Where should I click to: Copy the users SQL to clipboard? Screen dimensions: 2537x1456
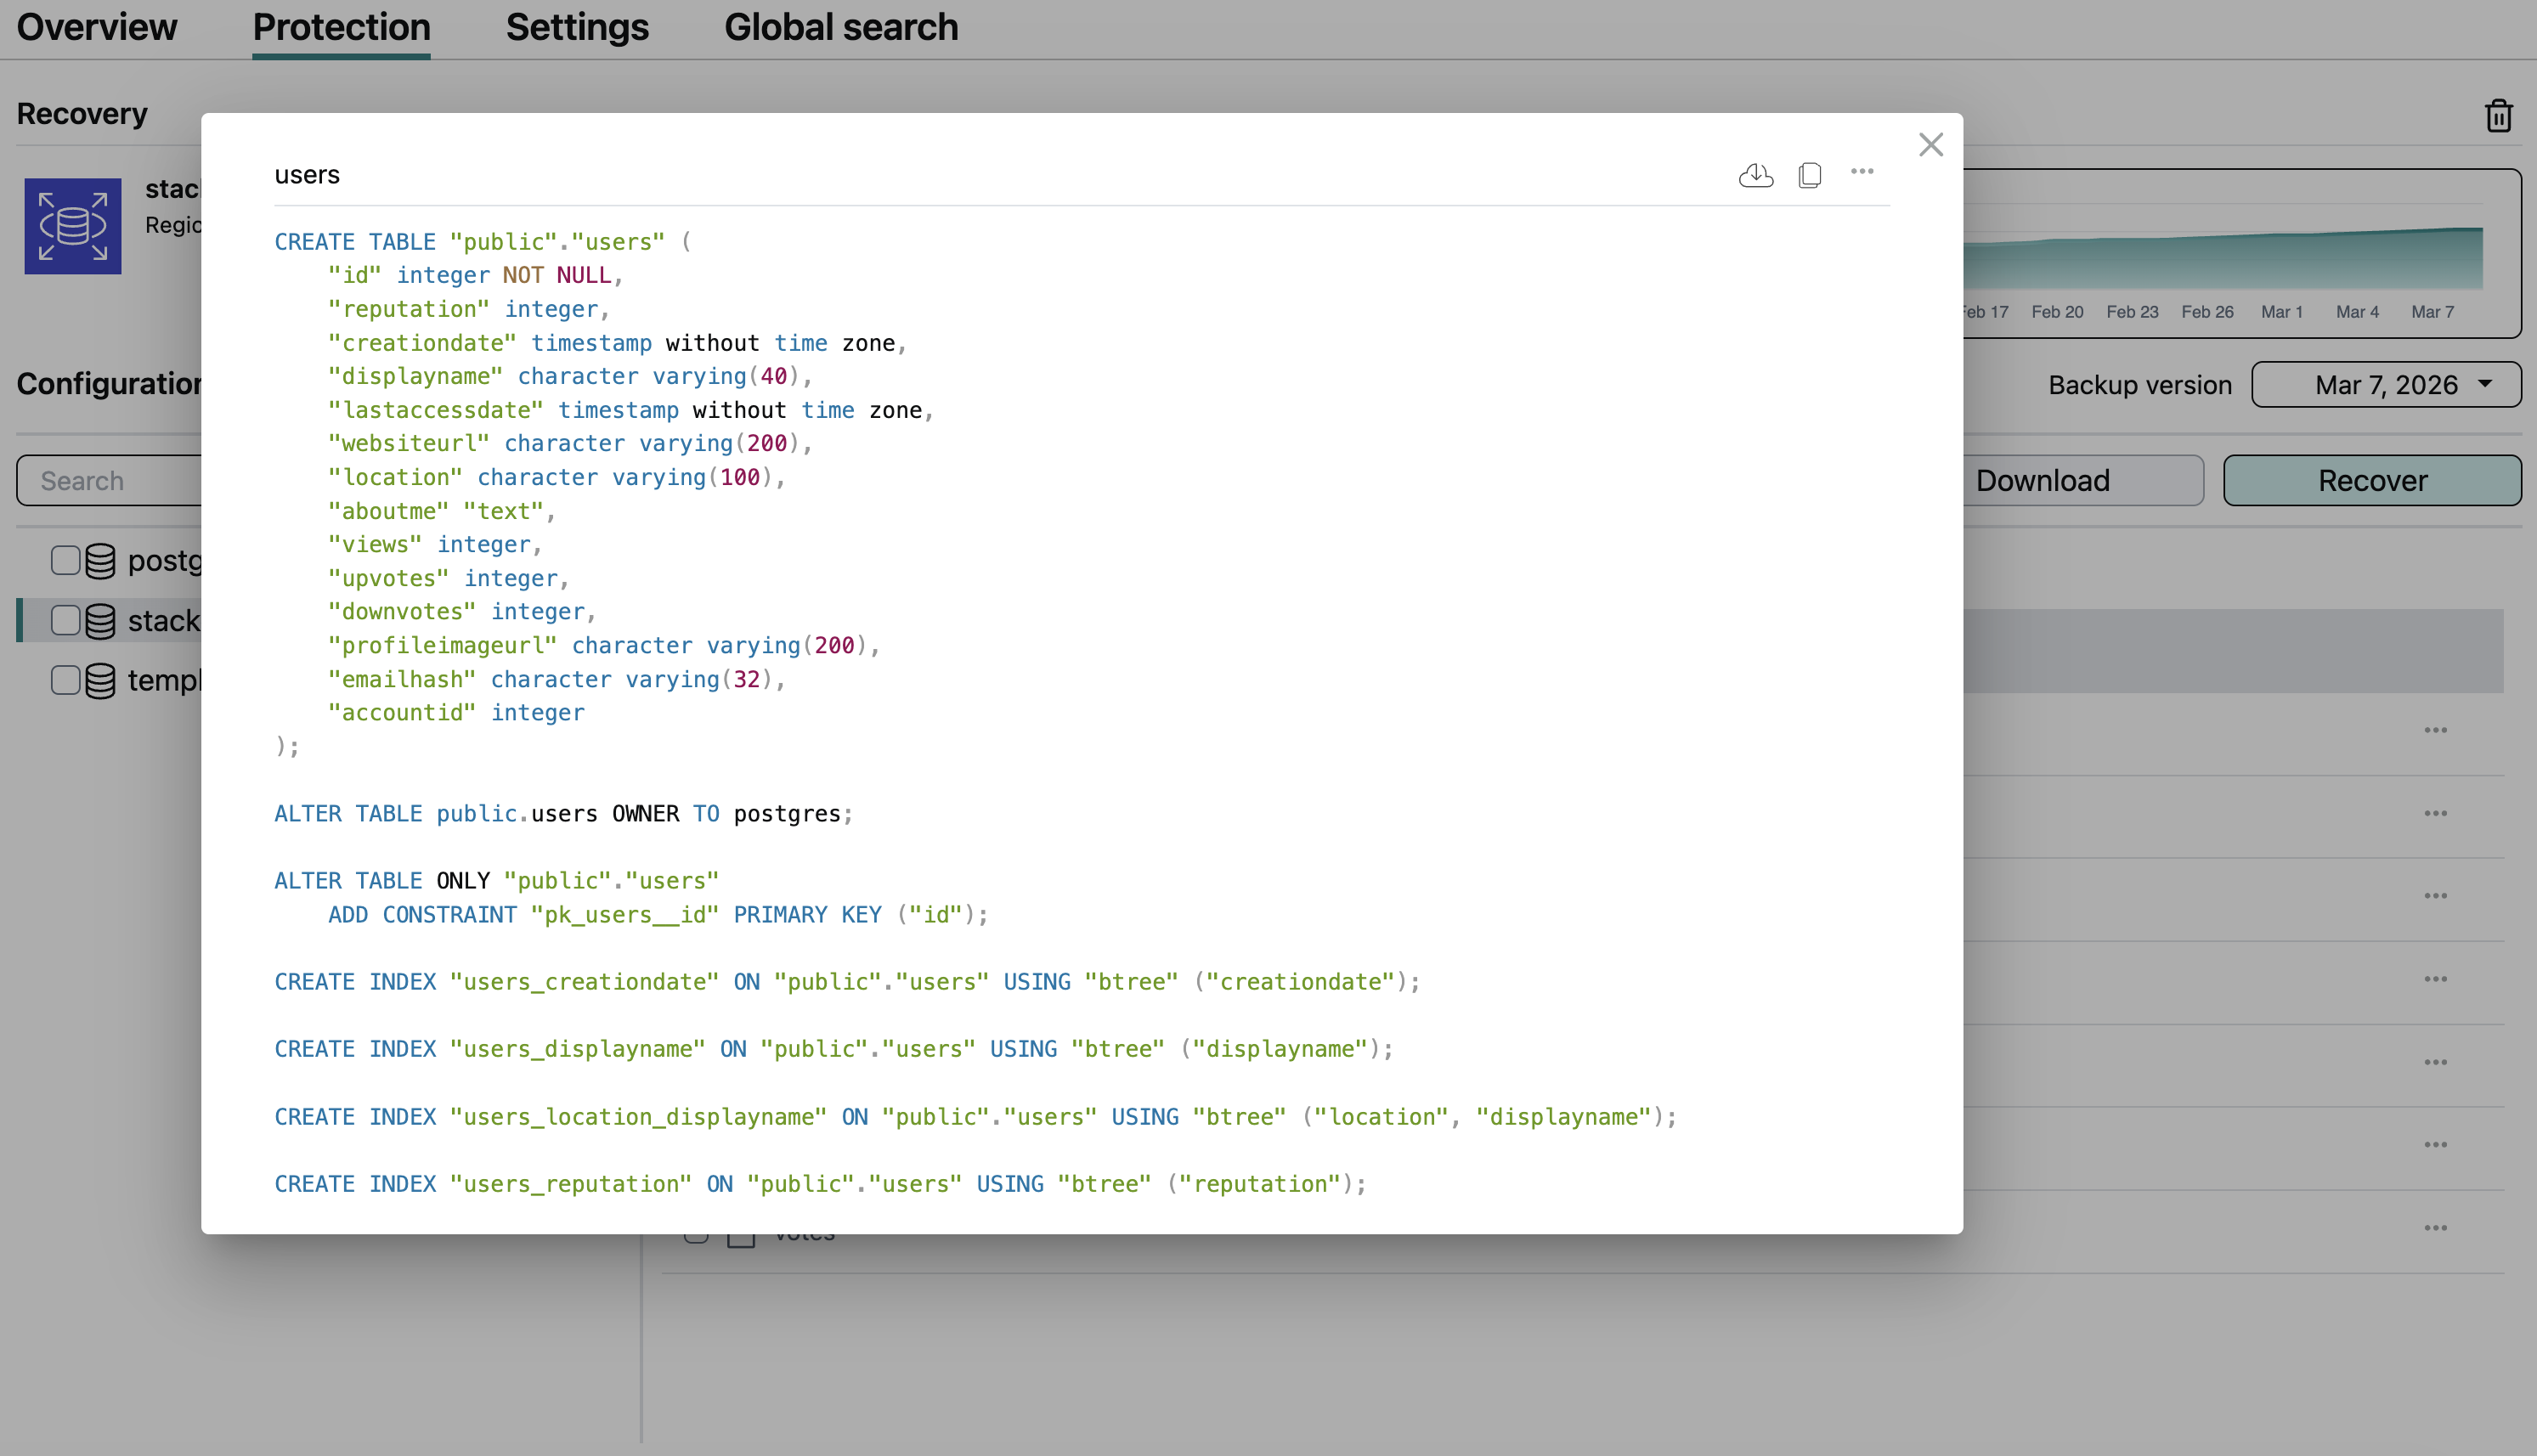(1809, 175)
